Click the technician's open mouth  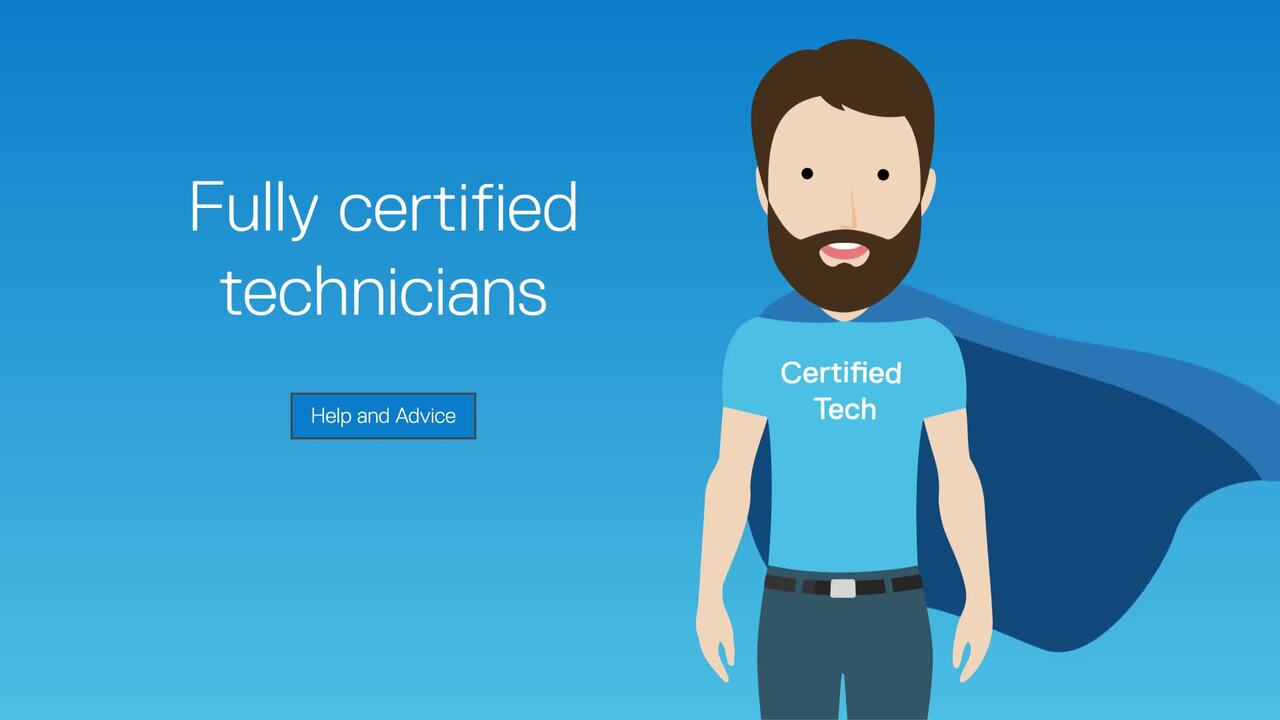[x=845, y=251]
